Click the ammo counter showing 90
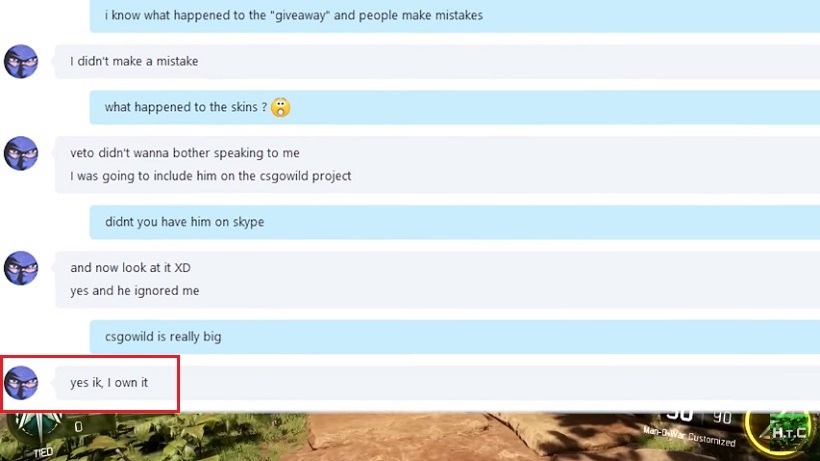820x461 pixels. [722, 418]
